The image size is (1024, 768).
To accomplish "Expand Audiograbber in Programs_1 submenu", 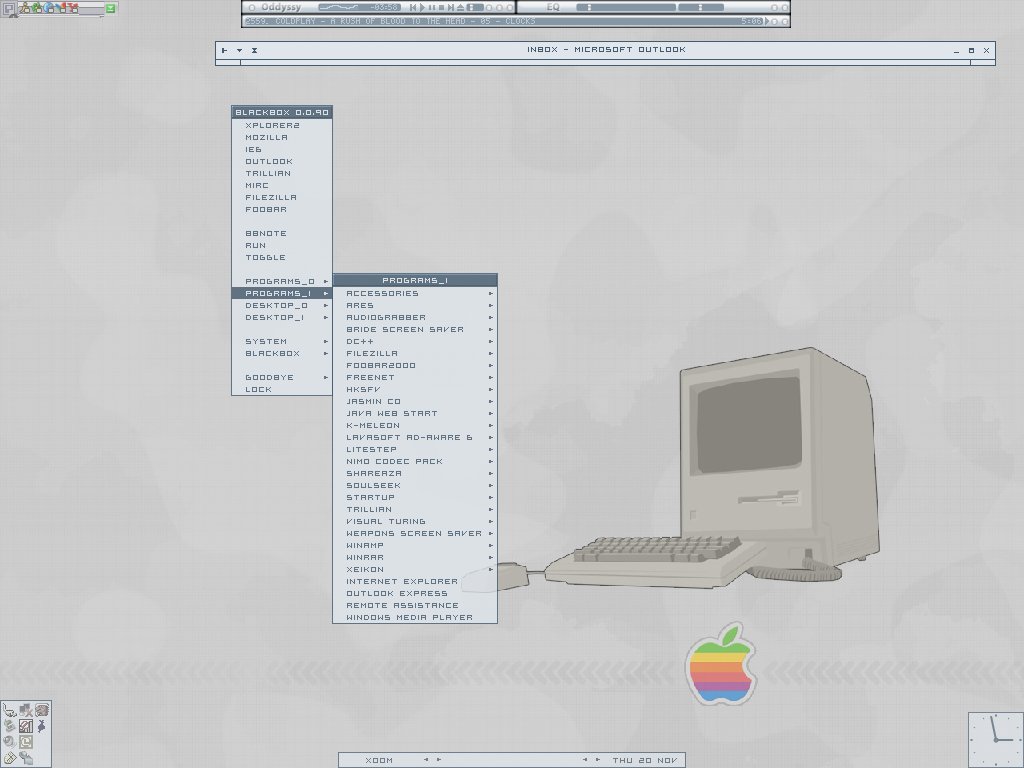I will click(x=415, y=317).
